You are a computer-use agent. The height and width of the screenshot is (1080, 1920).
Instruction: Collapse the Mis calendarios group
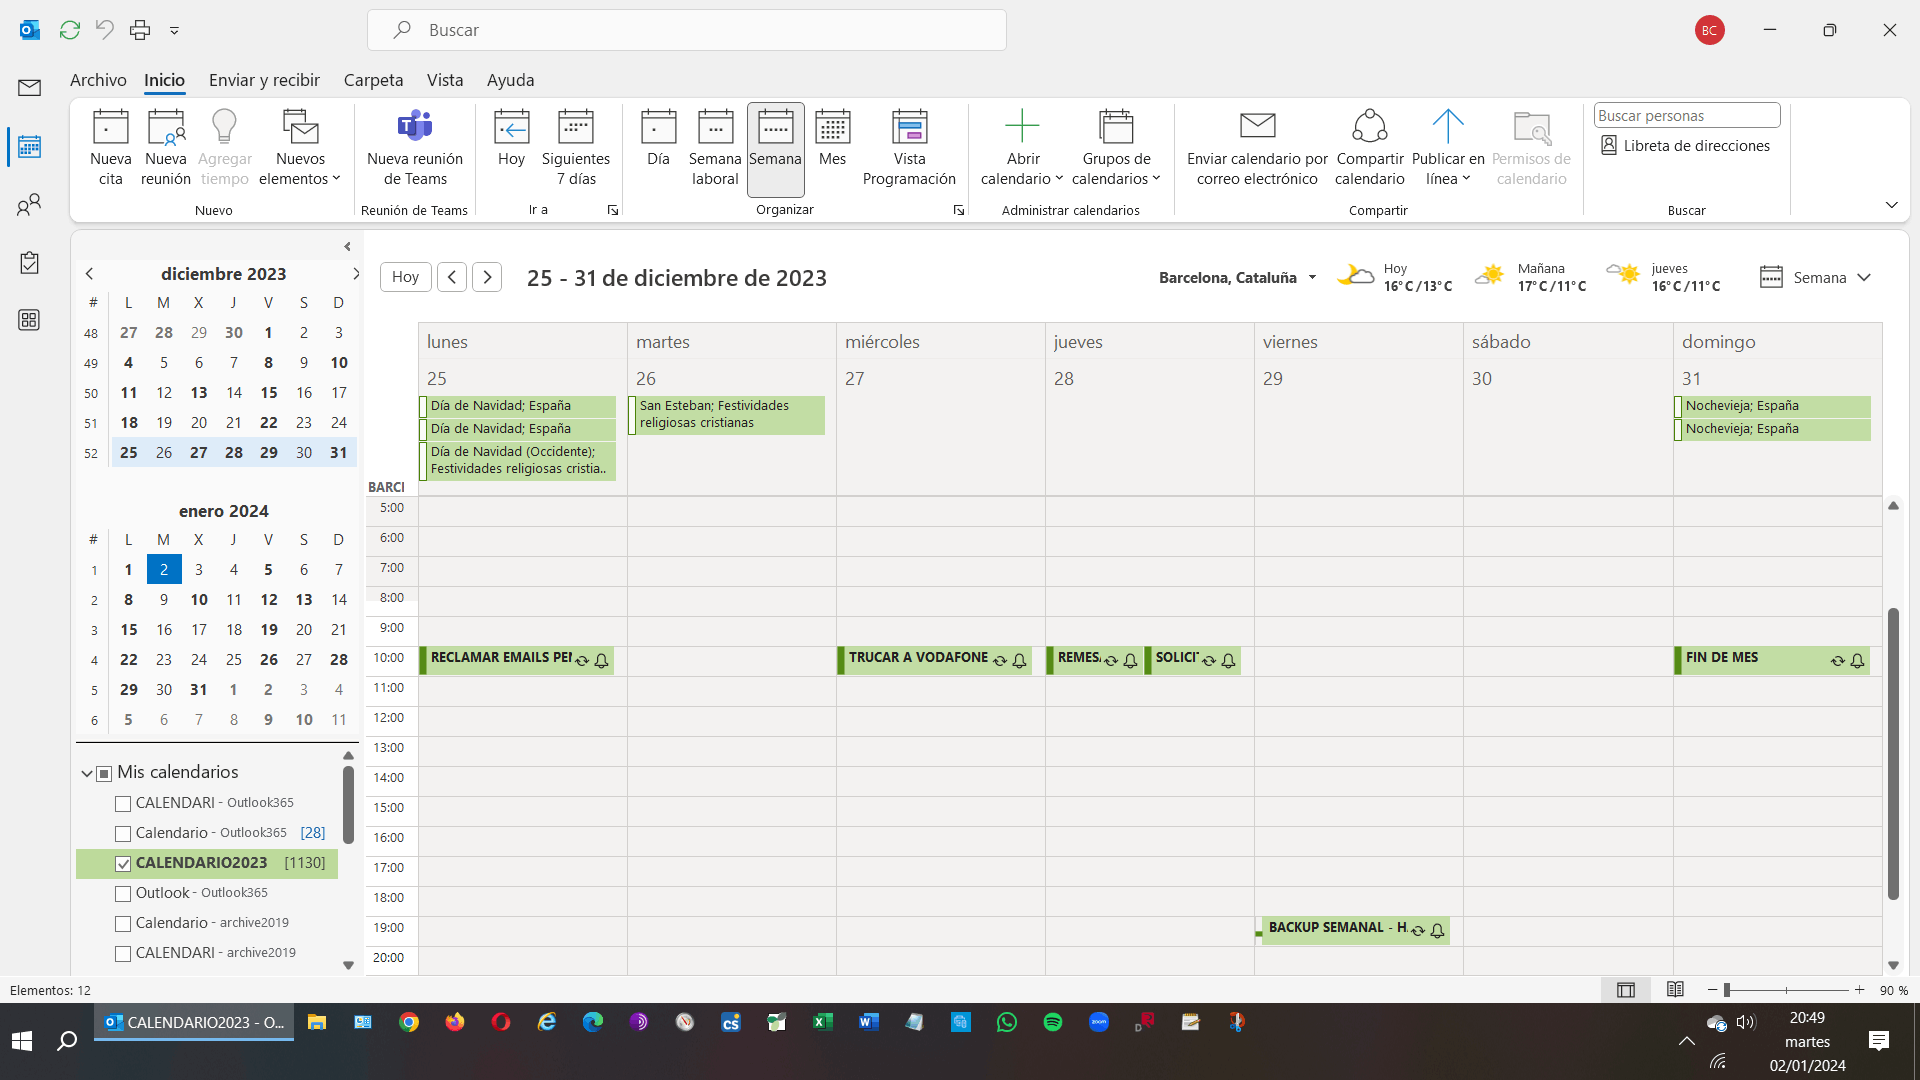[87, 773]
